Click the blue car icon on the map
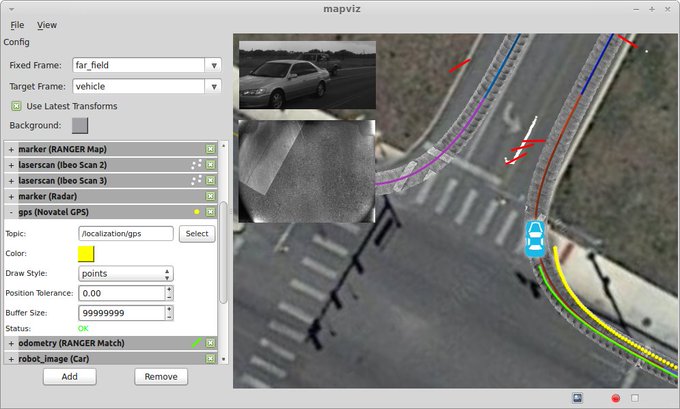This screenshot has width=680, height=409. point(535,238)
